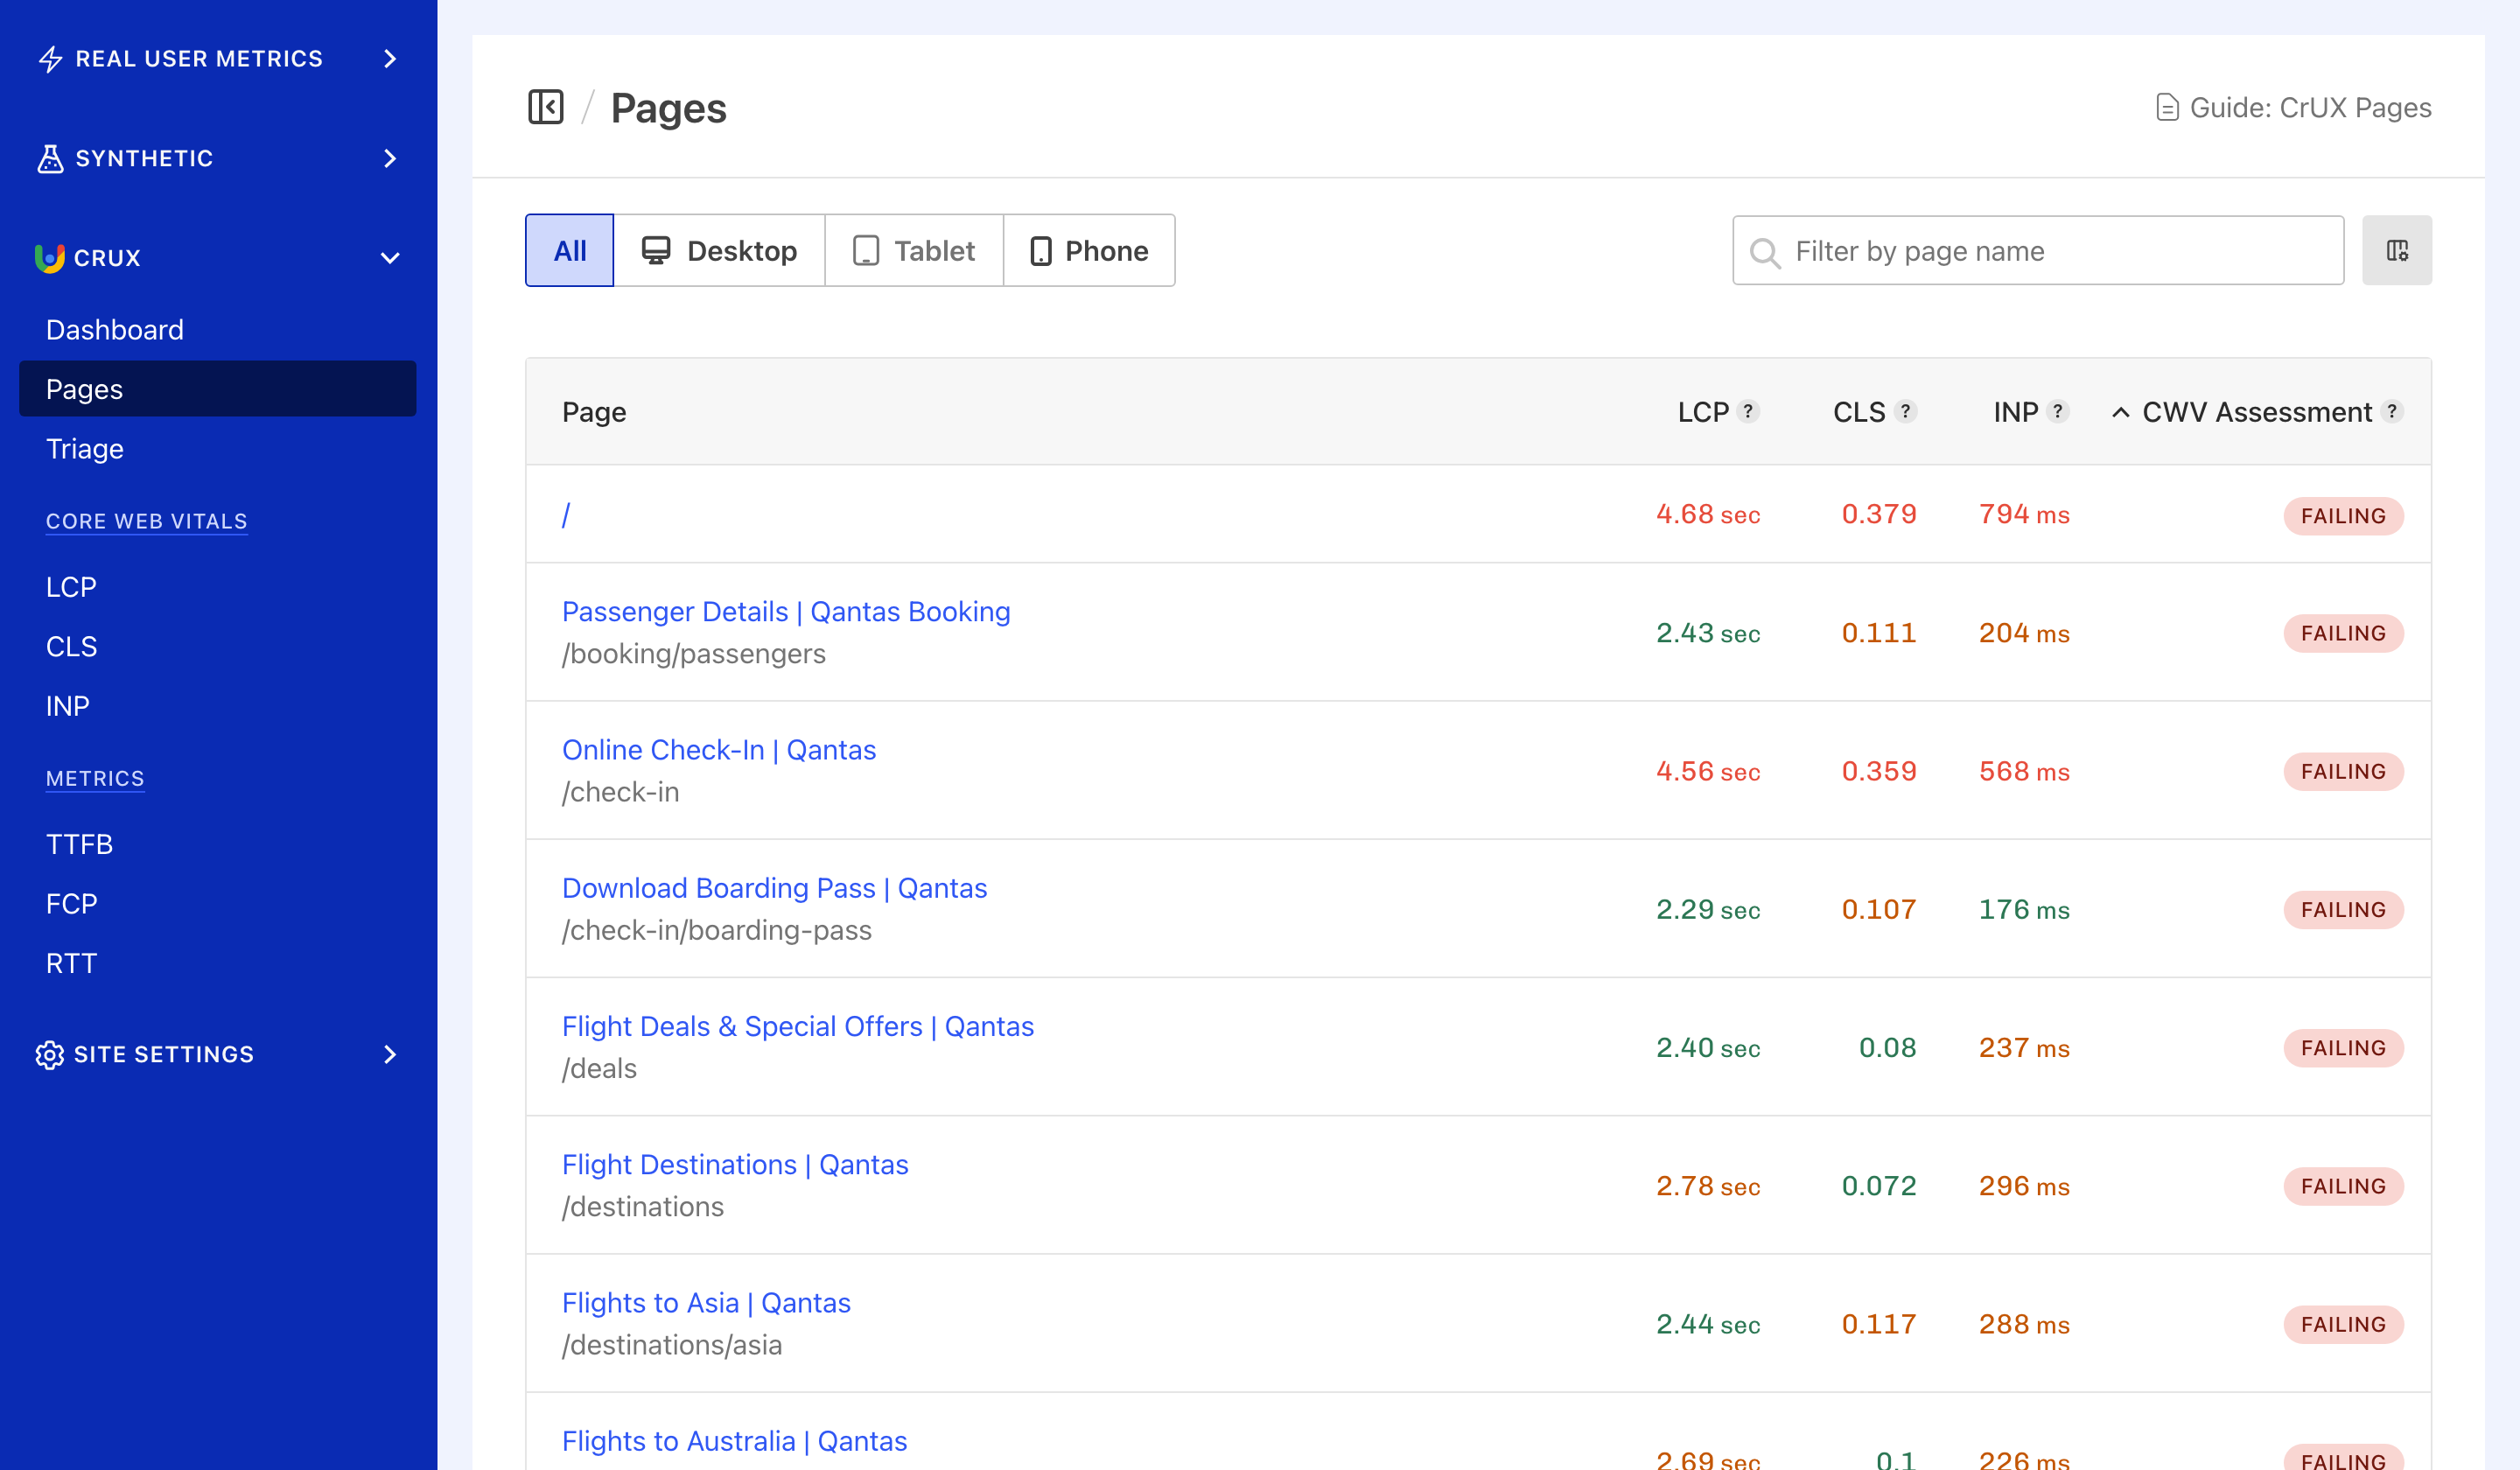Click the CrUX logo icon in the sidebar
Screen dimensions: 2520x1470
tap(50, 258)
